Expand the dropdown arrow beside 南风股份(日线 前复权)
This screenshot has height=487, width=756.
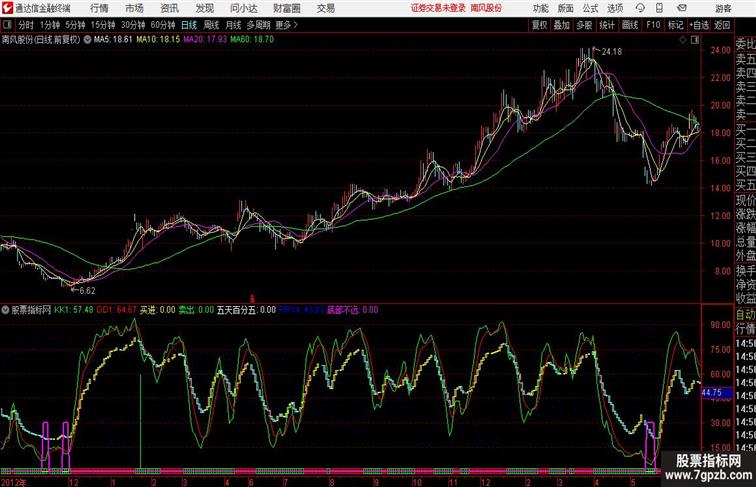[87, 40]
